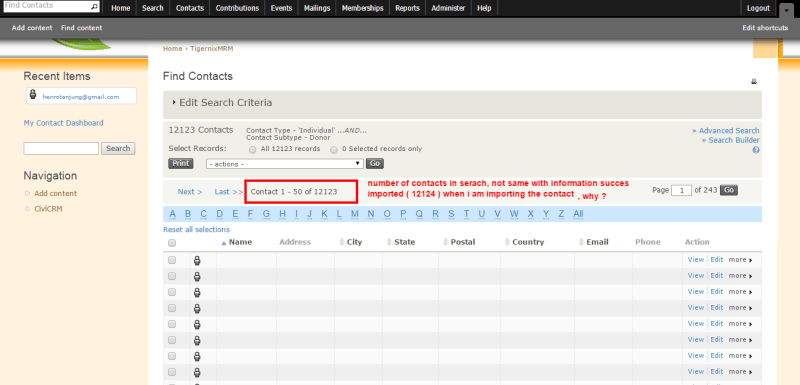Screen dimensions: 800x385
Task: Click Go button beside actions dropdown
Action: click(x=375, y=164)
